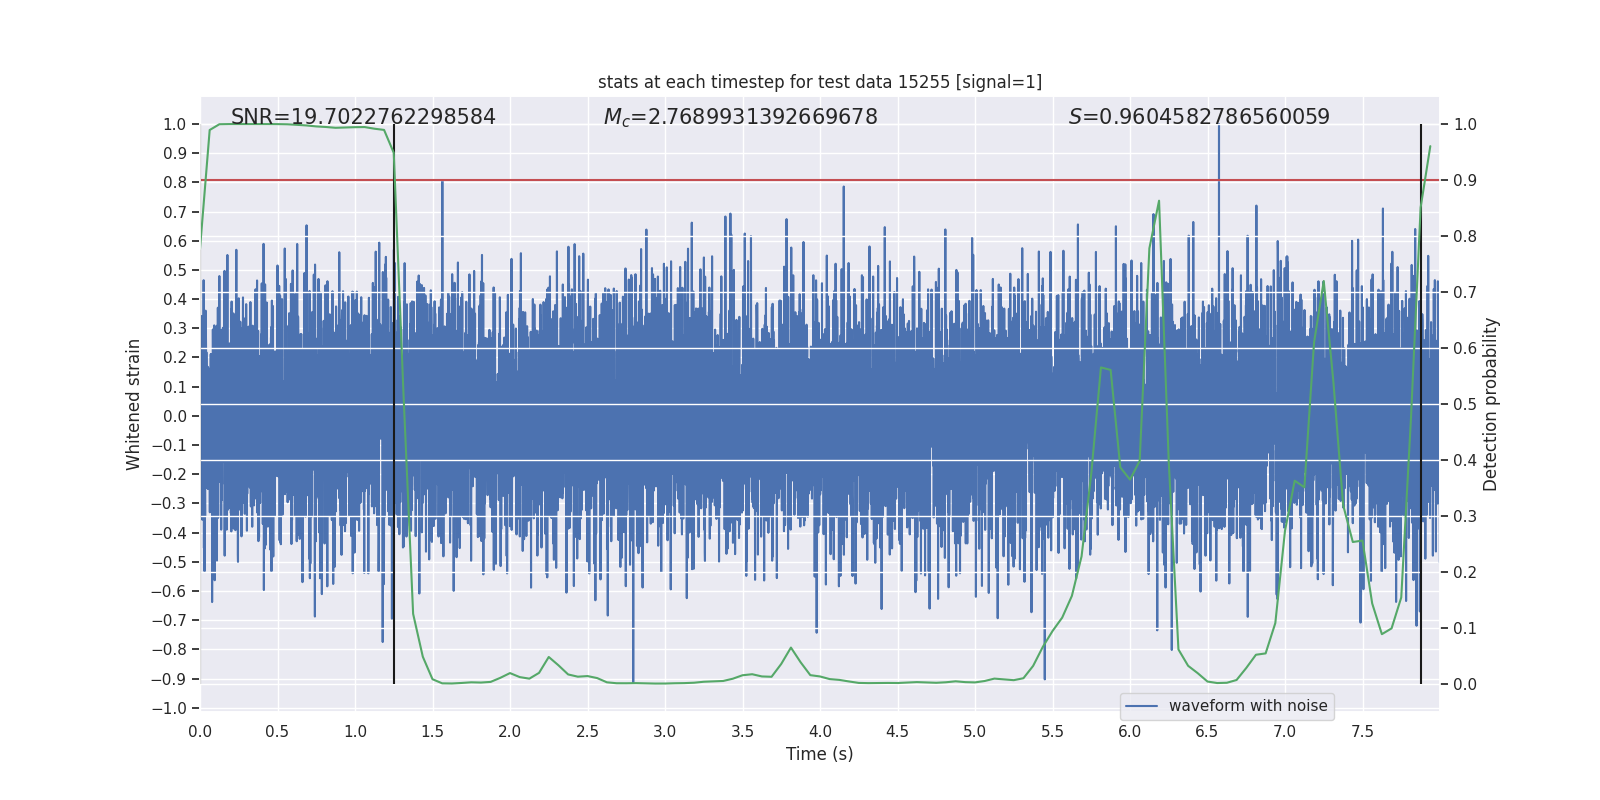Click the Mc=2.7689 chirp mass annotation
Screen dimensions: 1600x800
(740, 117)
